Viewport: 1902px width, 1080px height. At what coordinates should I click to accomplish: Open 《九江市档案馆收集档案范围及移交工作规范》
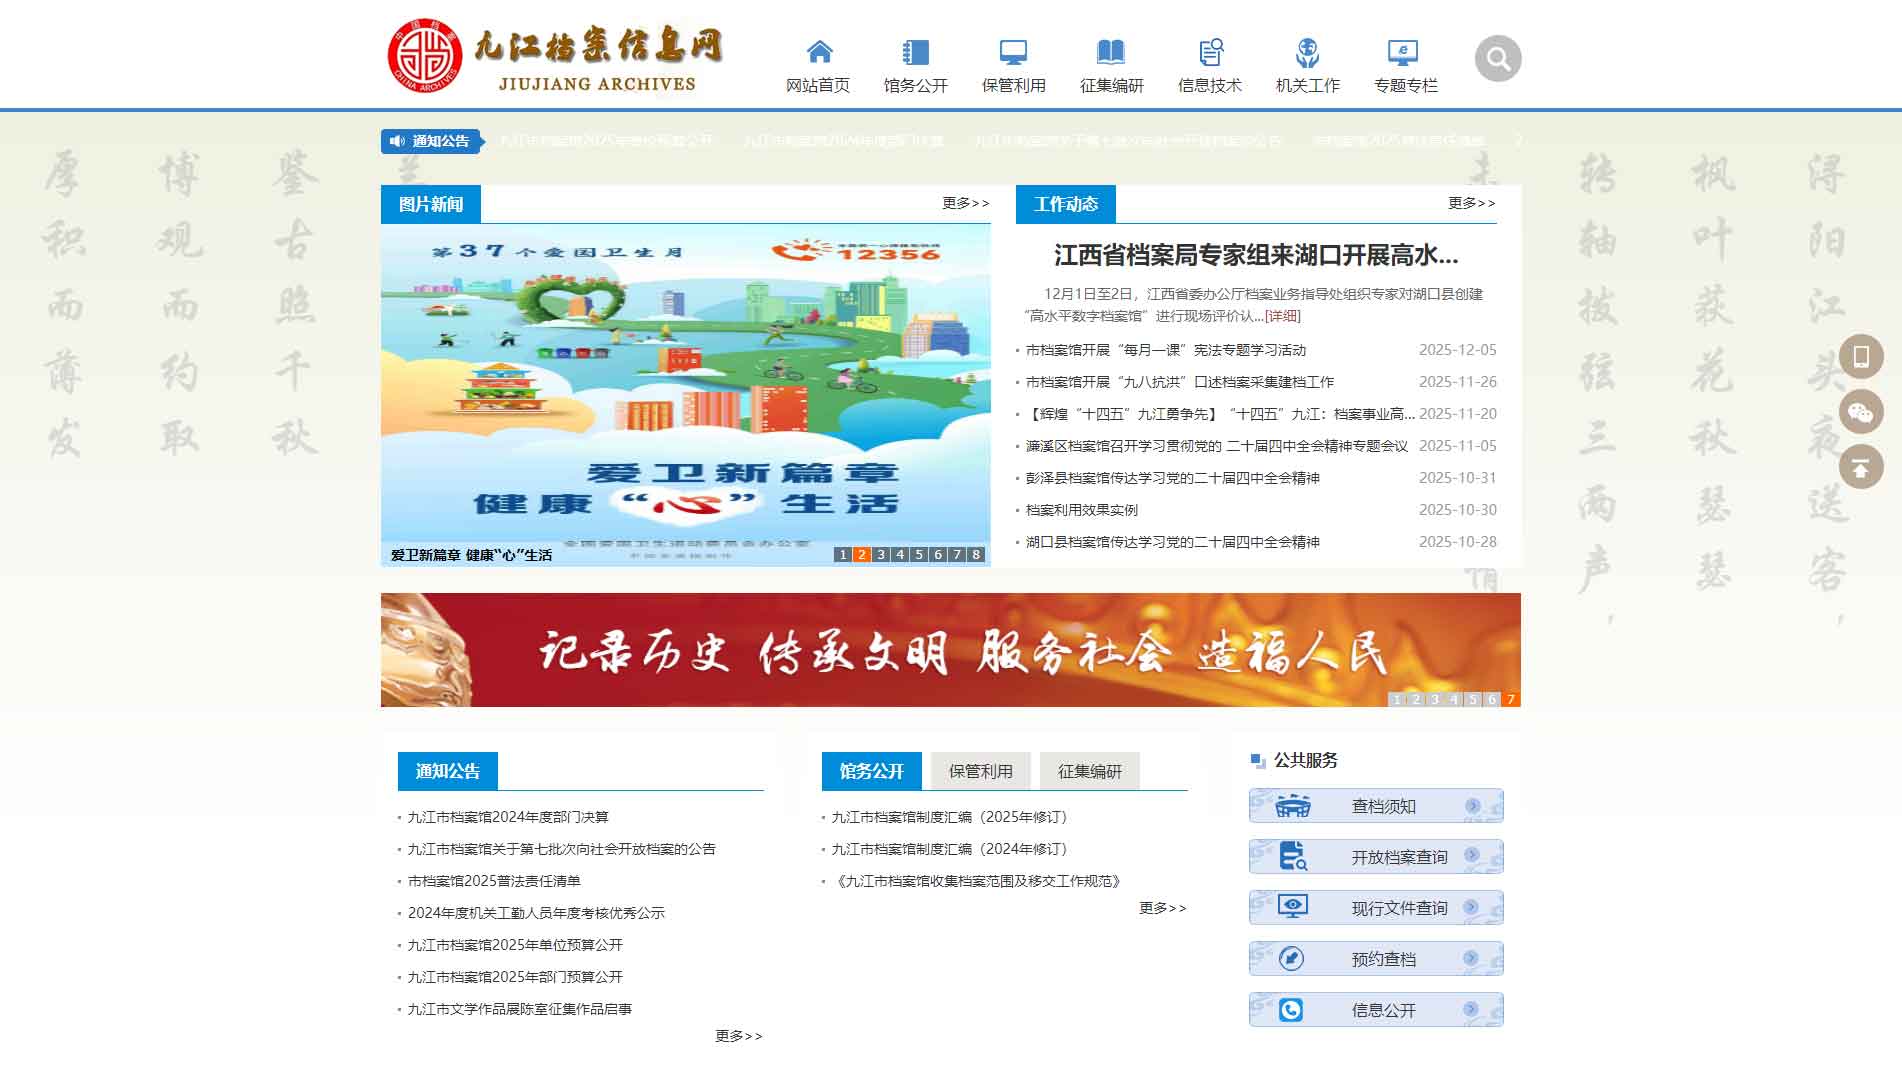click(979, 881)
